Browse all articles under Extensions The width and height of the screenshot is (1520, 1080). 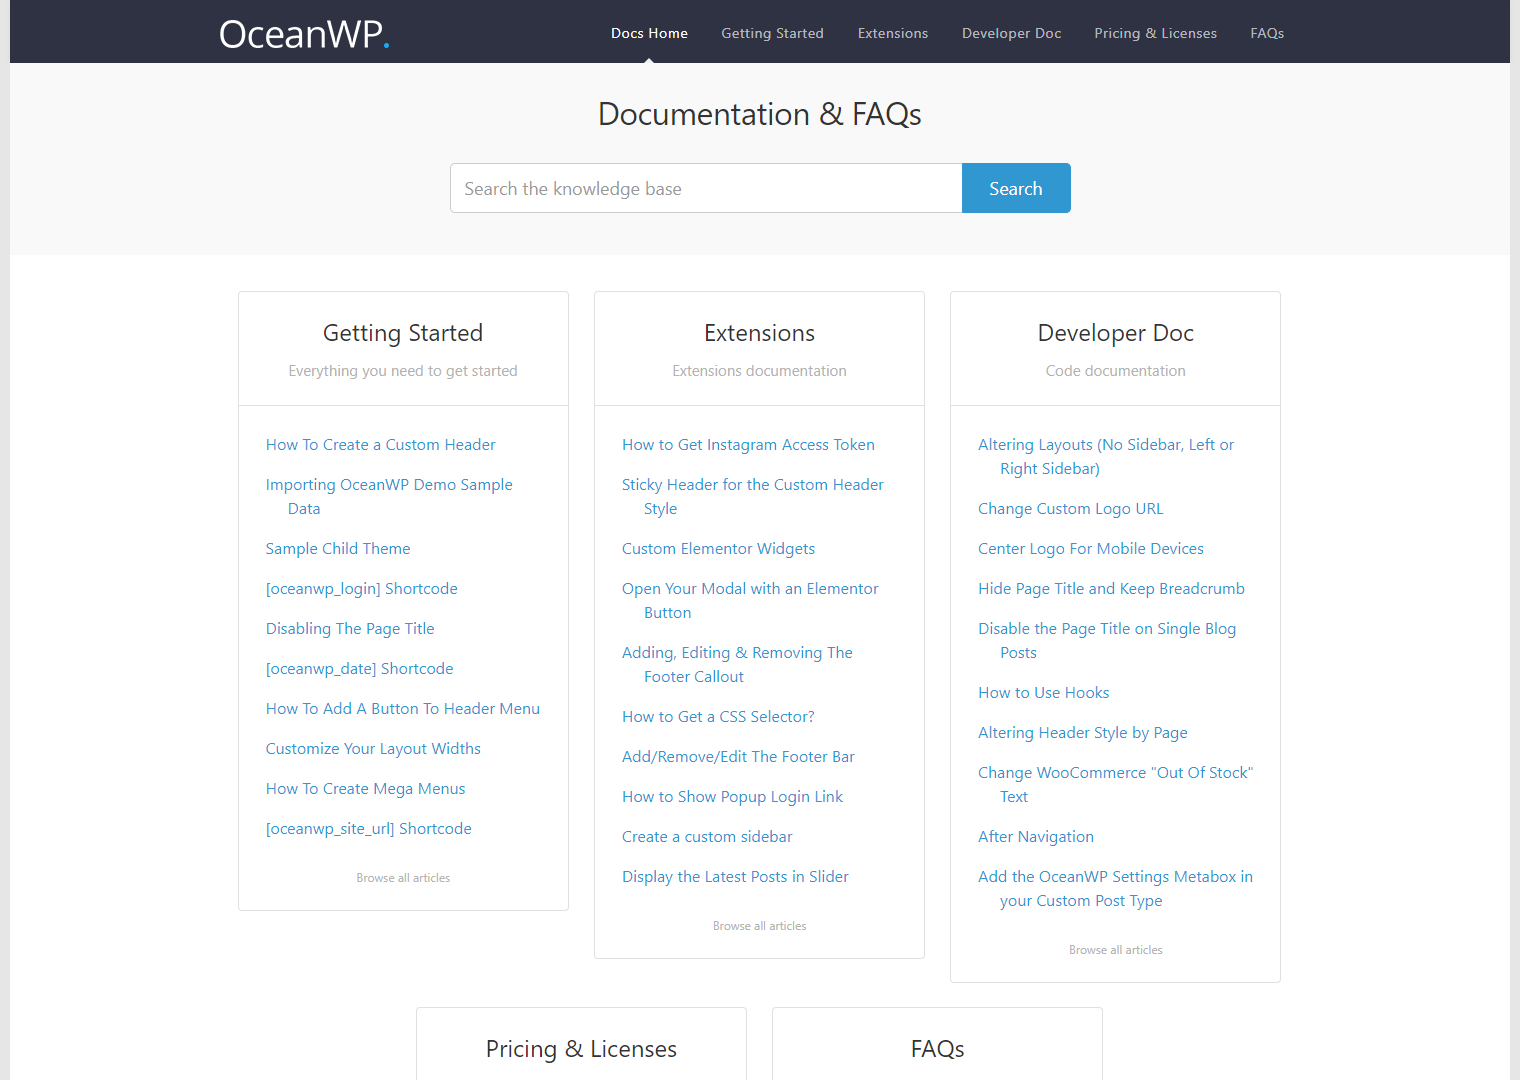click(x=759, y=926)
